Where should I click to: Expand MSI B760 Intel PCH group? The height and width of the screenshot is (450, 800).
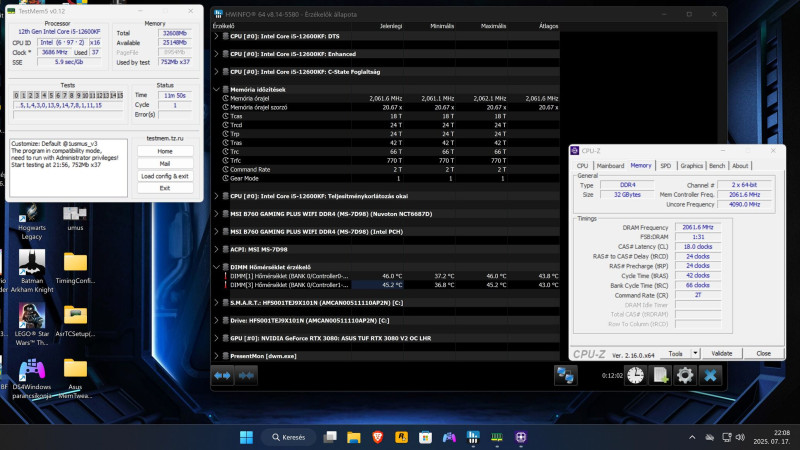pyautogui.click(x=216, y=232)
